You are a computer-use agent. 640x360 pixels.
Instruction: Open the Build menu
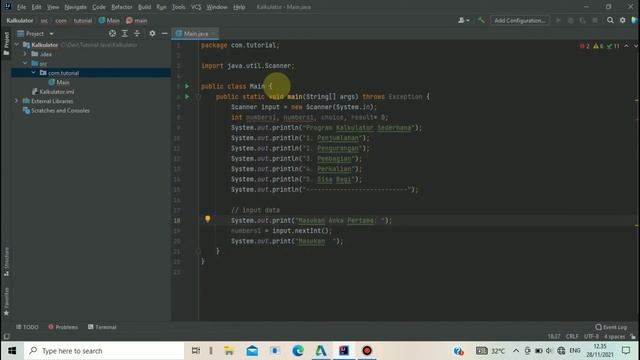(x=144, y=7)
